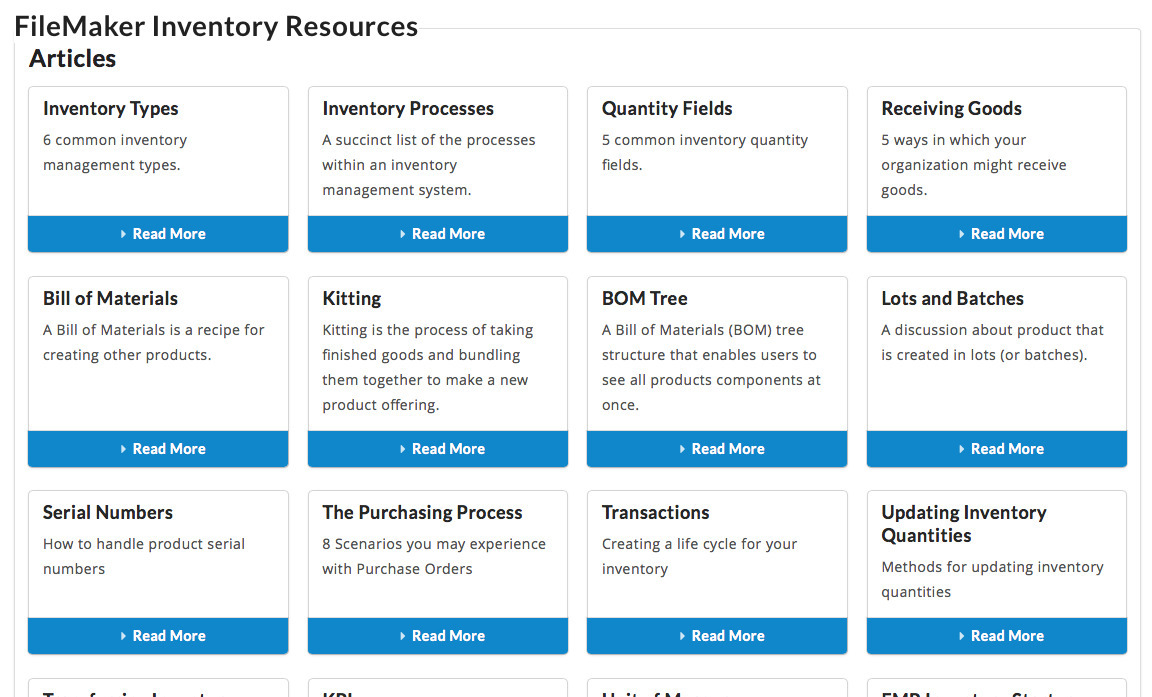Open the Updating Inventory Quantities article

[997, 635]
